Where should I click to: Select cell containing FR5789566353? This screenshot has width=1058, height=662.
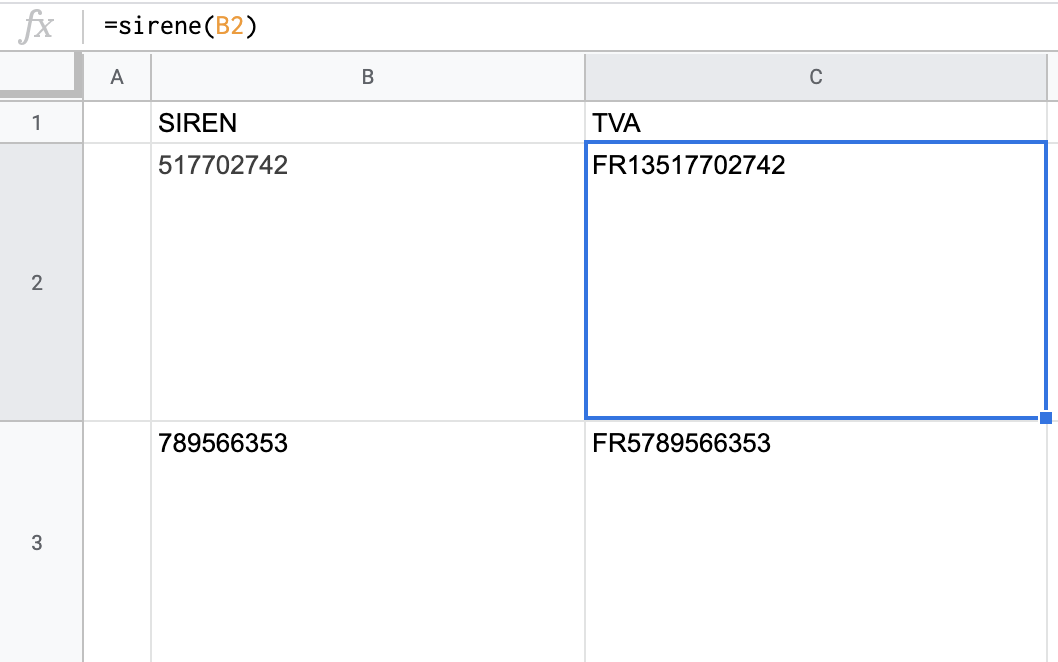click(x=816, y=542)
